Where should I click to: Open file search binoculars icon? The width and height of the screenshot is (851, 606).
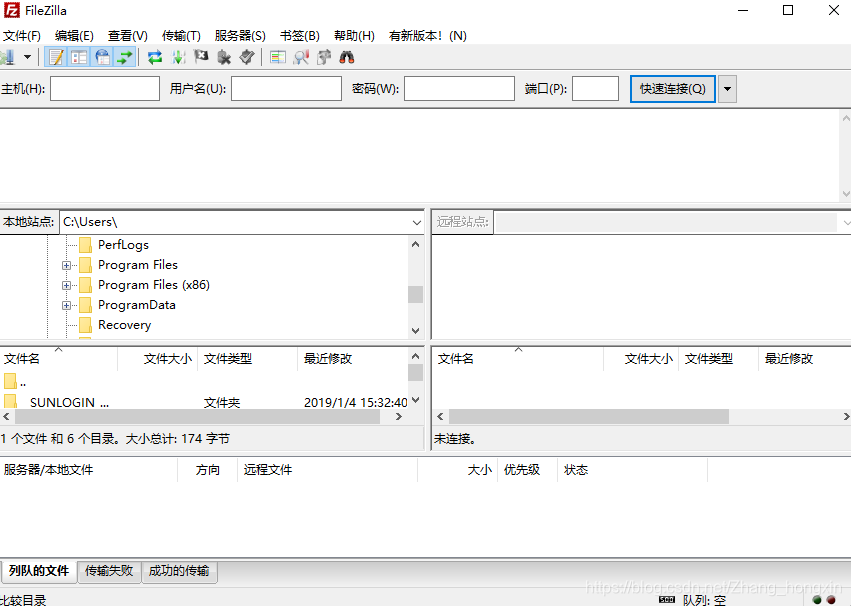[347, 57]
